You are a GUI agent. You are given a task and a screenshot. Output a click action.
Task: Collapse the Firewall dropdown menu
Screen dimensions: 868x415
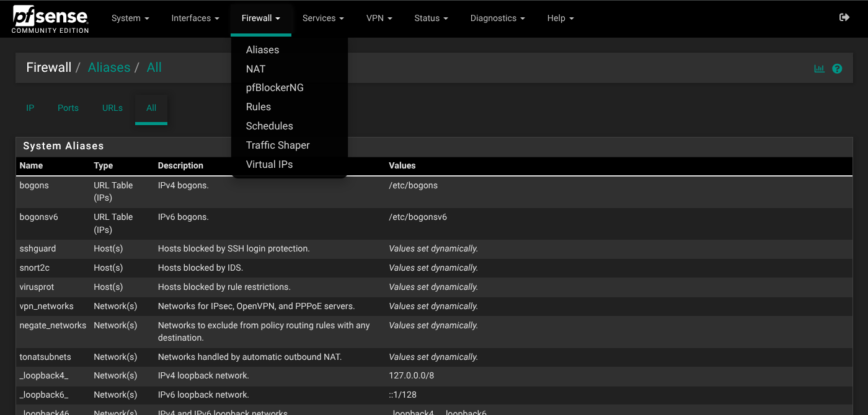pyautogui.click(x=261, y=18)
